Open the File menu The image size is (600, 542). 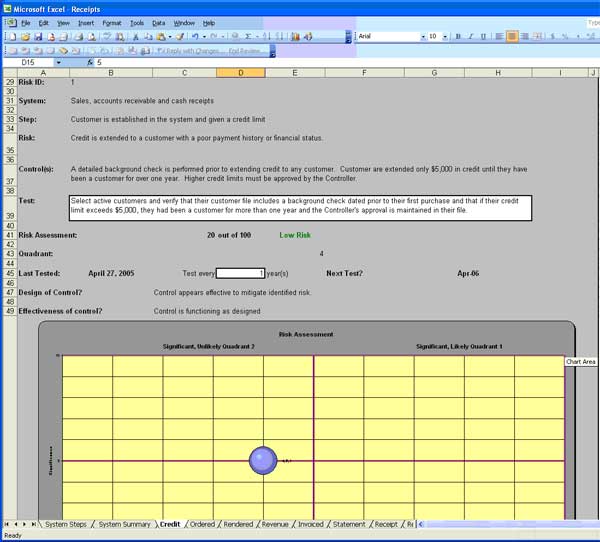coord(26,23)
